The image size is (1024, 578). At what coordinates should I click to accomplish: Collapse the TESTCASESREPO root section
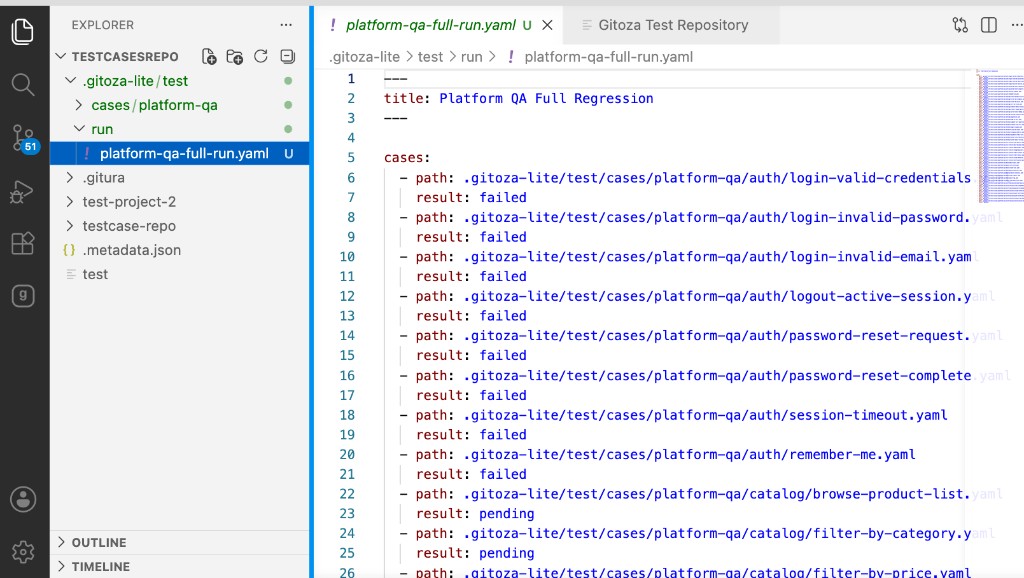(x=61, y=56)
